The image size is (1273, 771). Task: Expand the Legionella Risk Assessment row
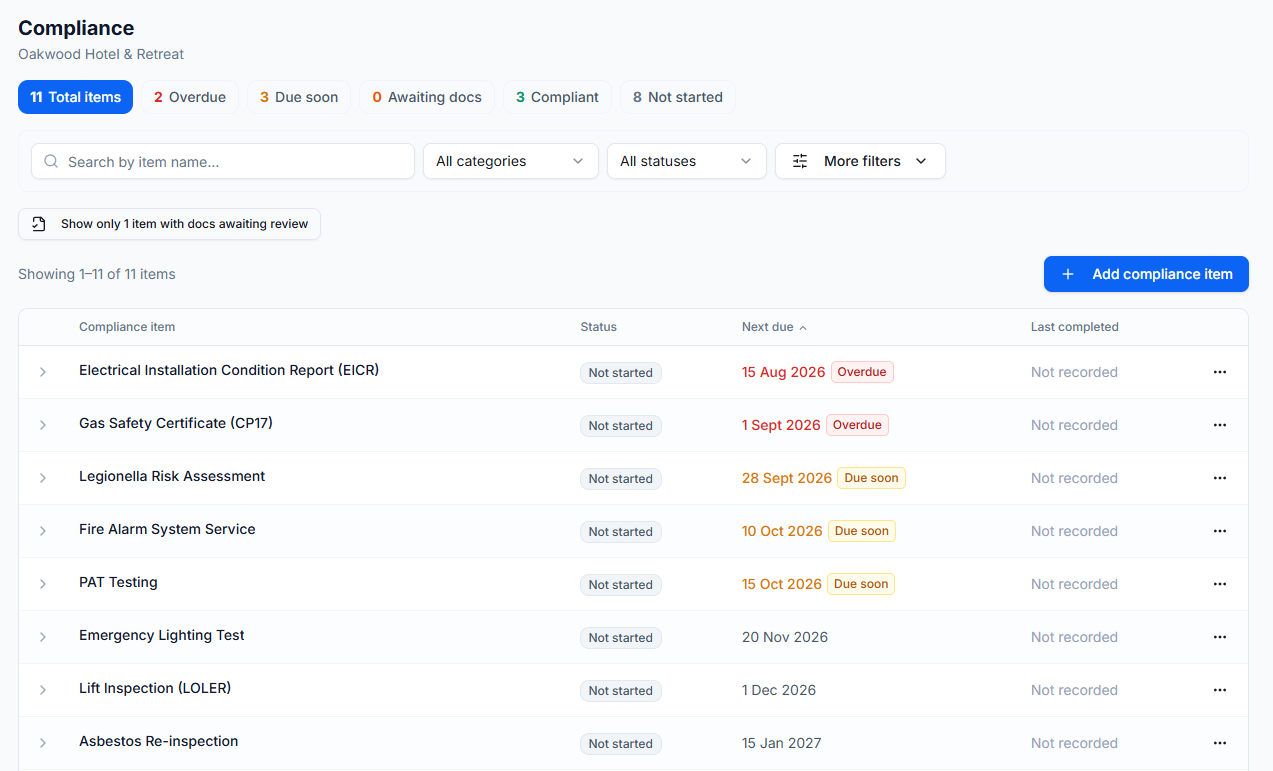click(43, 478)
